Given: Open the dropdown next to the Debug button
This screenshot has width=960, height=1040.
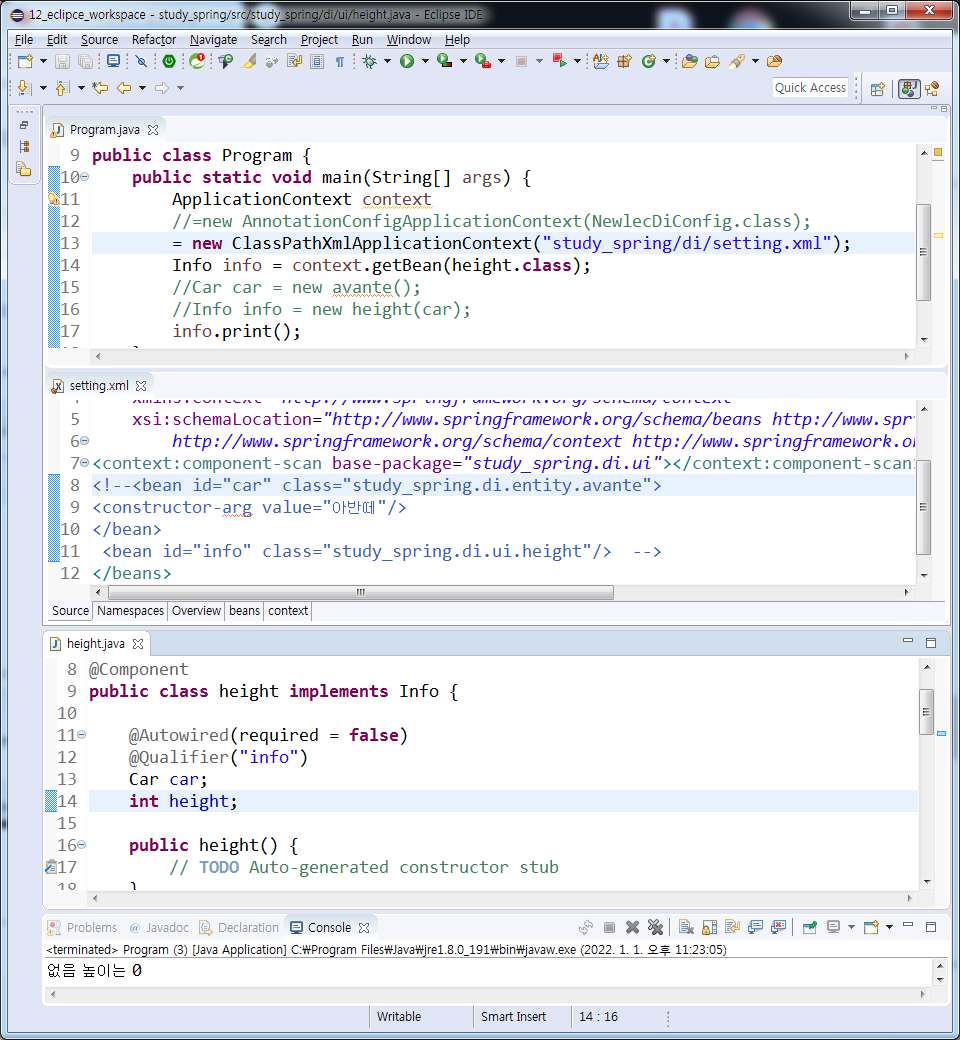Looking at the screenshot, I should (387, 62).
